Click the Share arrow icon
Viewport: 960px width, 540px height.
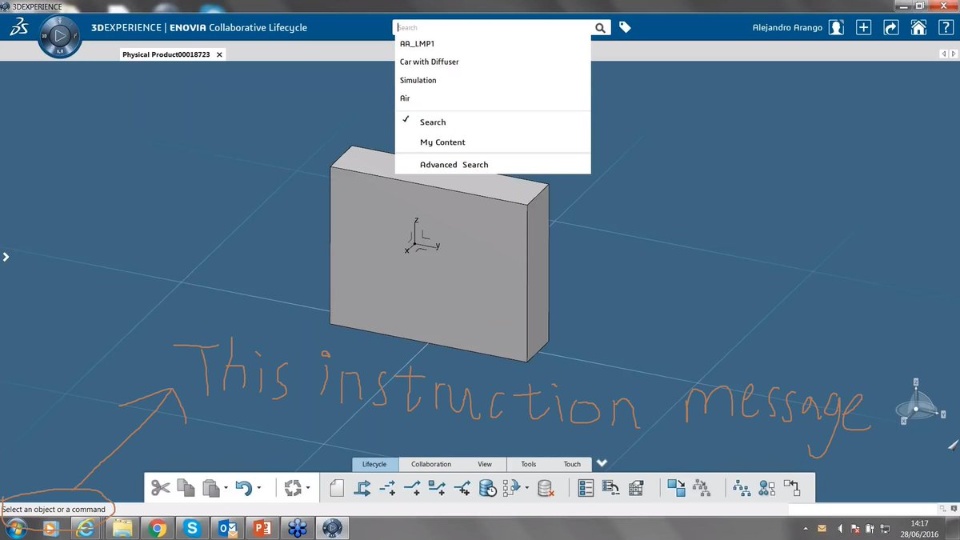click(x=891, y=28)
